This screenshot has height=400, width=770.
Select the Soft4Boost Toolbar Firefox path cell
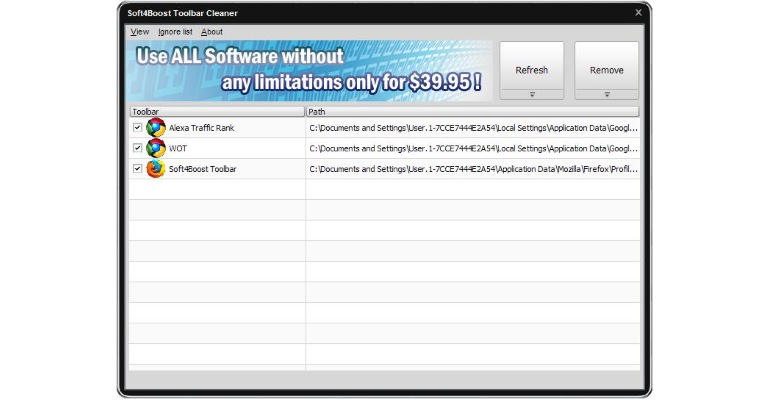click(x=473, y=169)
